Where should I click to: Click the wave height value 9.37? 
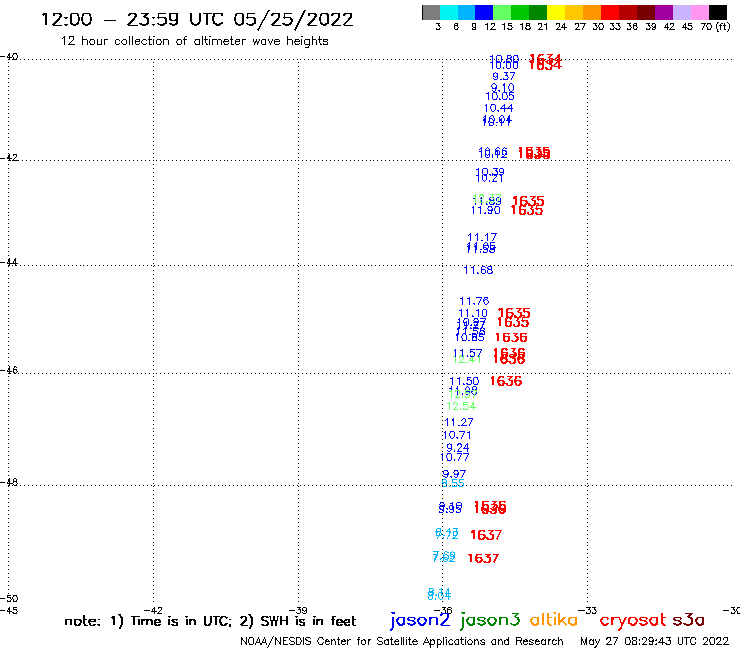coord(504,76)
